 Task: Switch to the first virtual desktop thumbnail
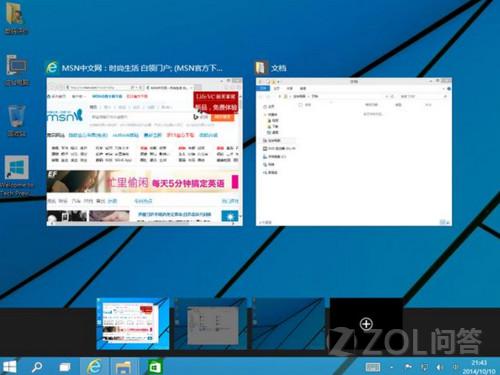[x=133, y=324]
